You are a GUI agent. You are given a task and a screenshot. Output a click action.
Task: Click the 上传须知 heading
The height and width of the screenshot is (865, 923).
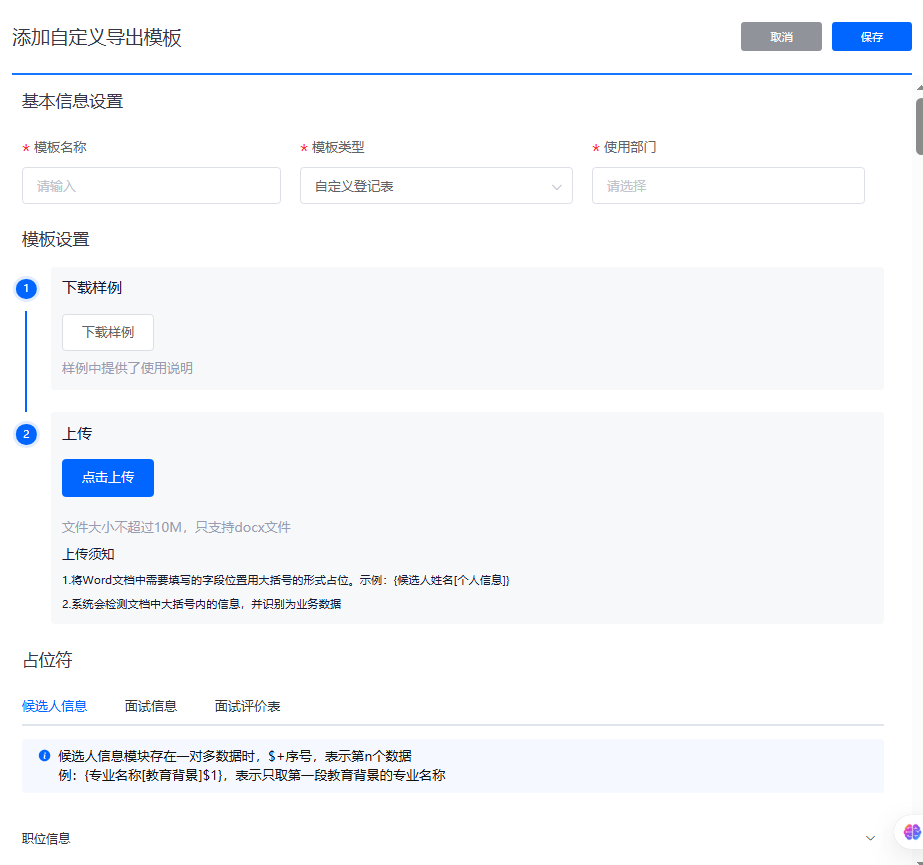(x=88, y=554)
